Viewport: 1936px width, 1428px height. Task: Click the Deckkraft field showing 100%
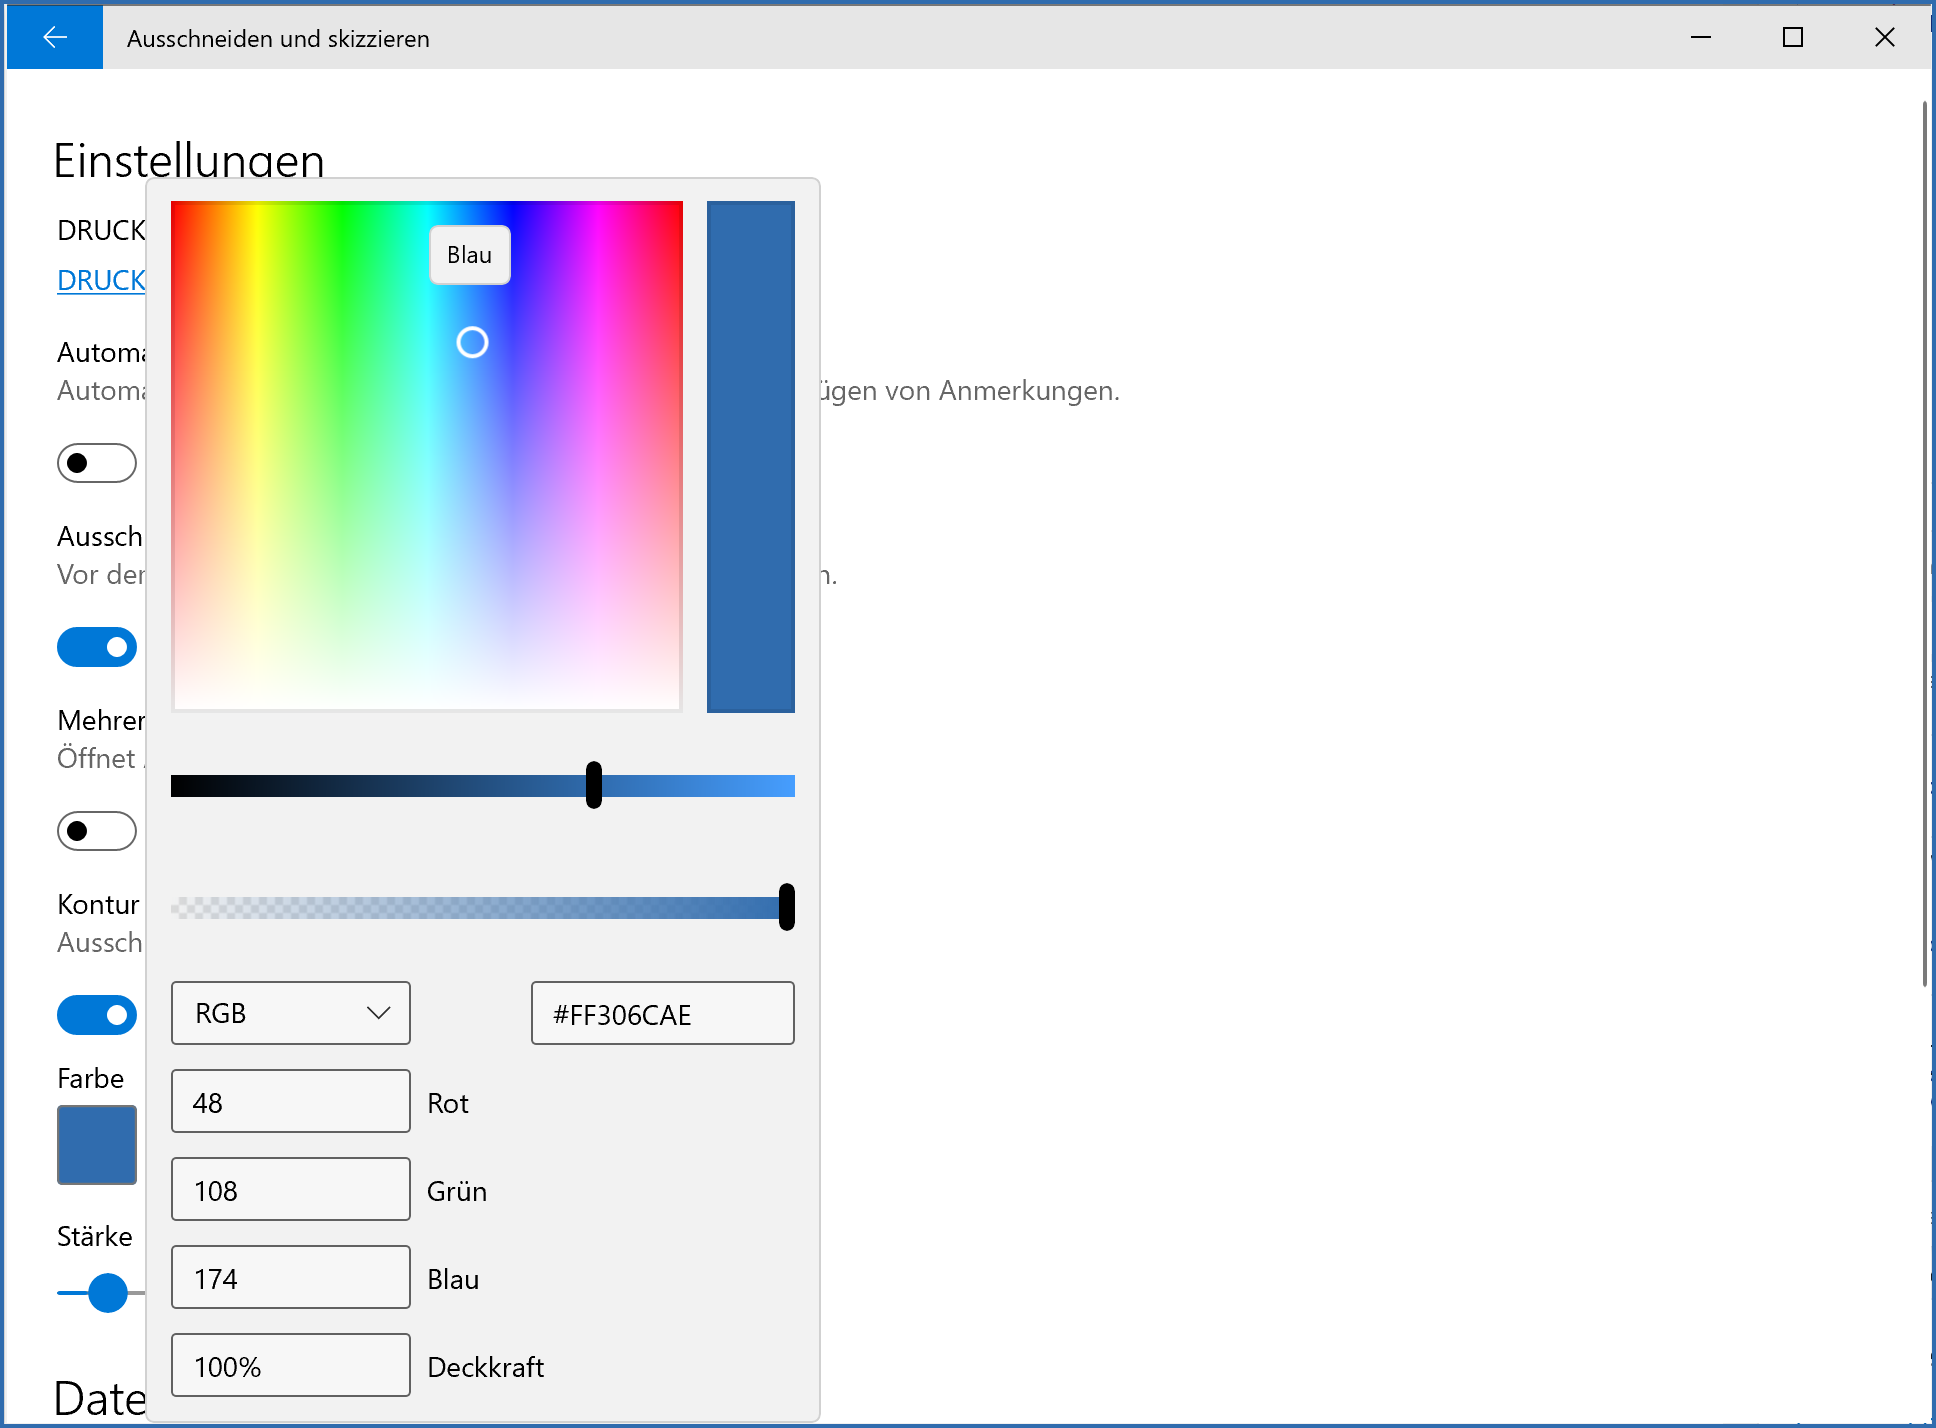(290, 1366)
